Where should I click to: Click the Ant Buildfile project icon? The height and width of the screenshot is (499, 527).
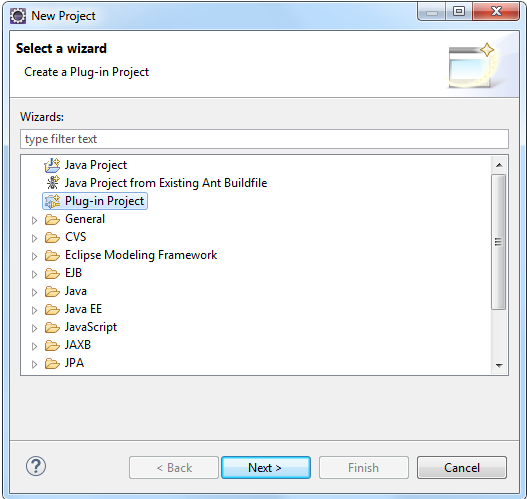(x=52, y=183)
